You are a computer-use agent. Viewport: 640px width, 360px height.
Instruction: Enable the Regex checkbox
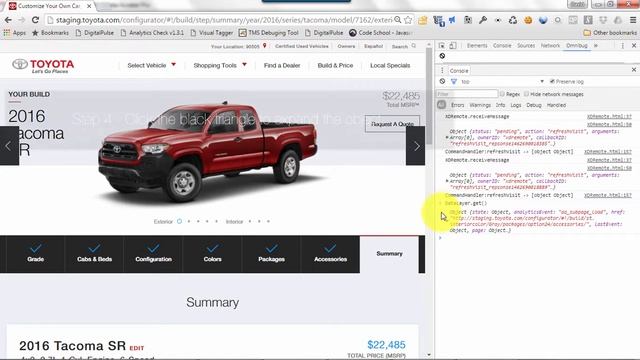click(502, 94)
